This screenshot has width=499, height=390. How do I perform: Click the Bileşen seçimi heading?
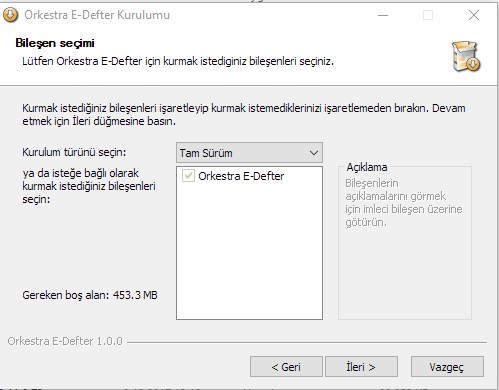click(x=55, y=43)
